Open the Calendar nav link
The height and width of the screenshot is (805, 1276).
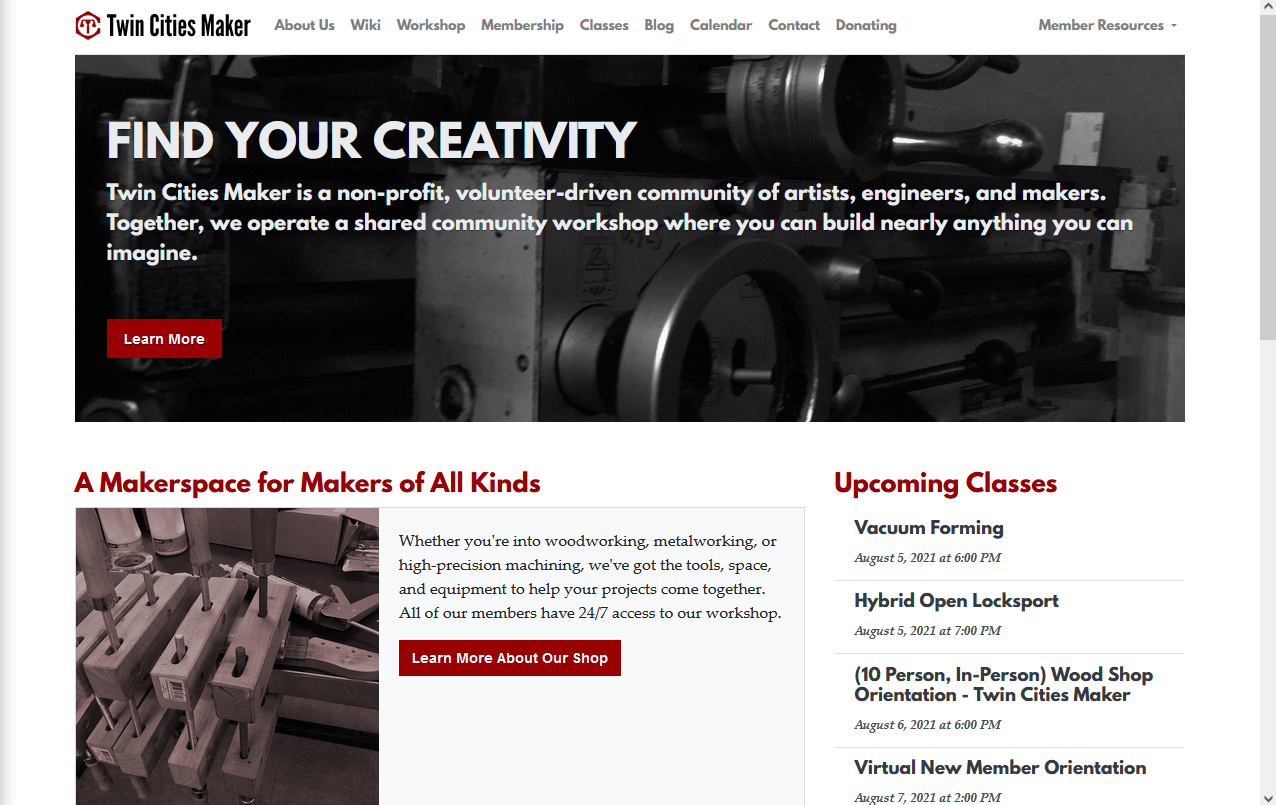pos(721,25)
